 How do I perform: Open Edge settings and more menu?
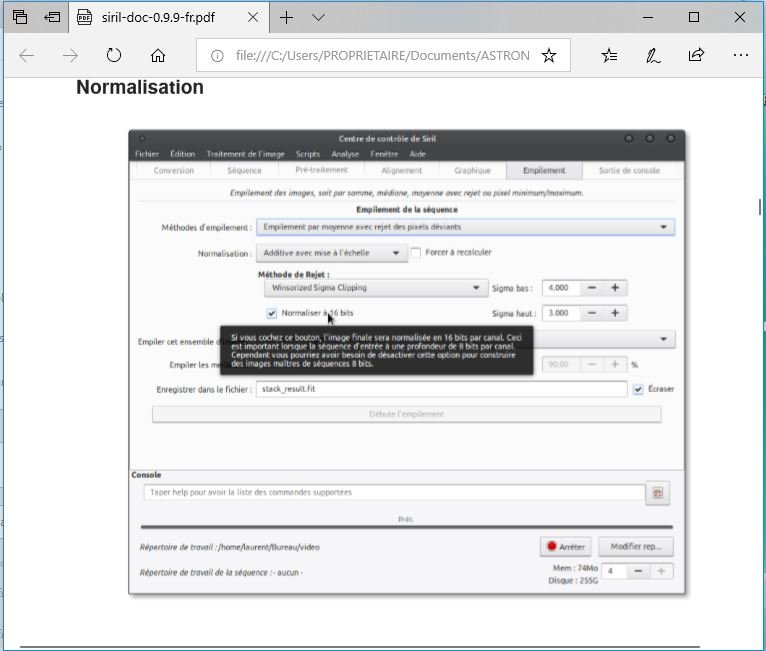coord(741,55)
